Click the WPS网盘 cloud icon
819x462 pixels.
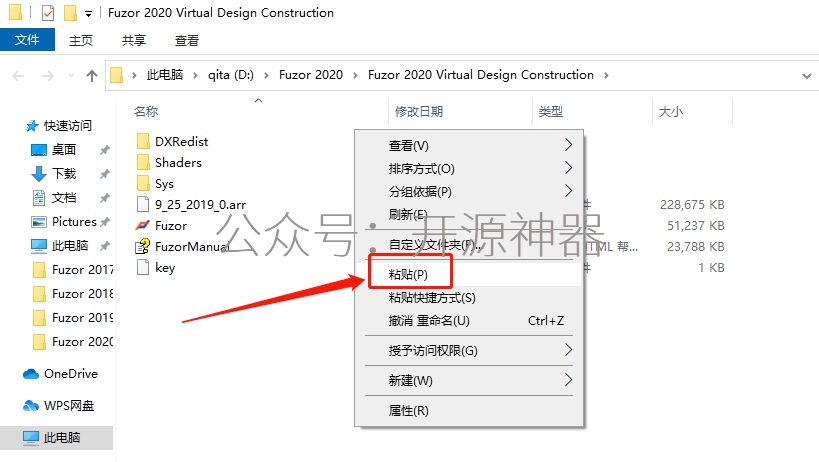(31, 406)
